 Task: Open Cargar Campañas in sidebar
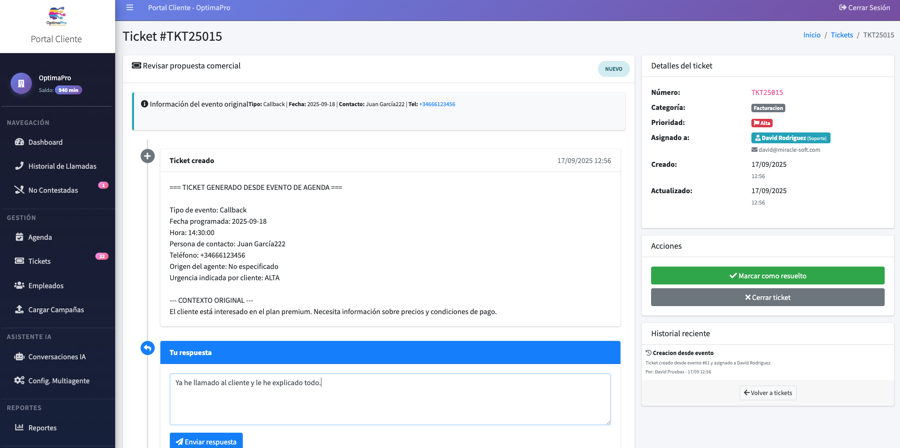[x=56, y=309]
